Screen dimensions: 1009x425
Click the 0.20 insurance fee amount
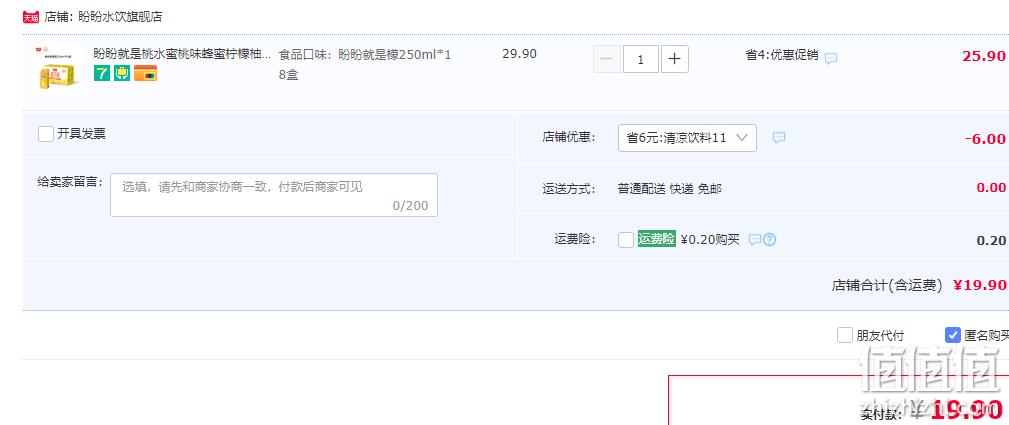(x=991, y=241)
